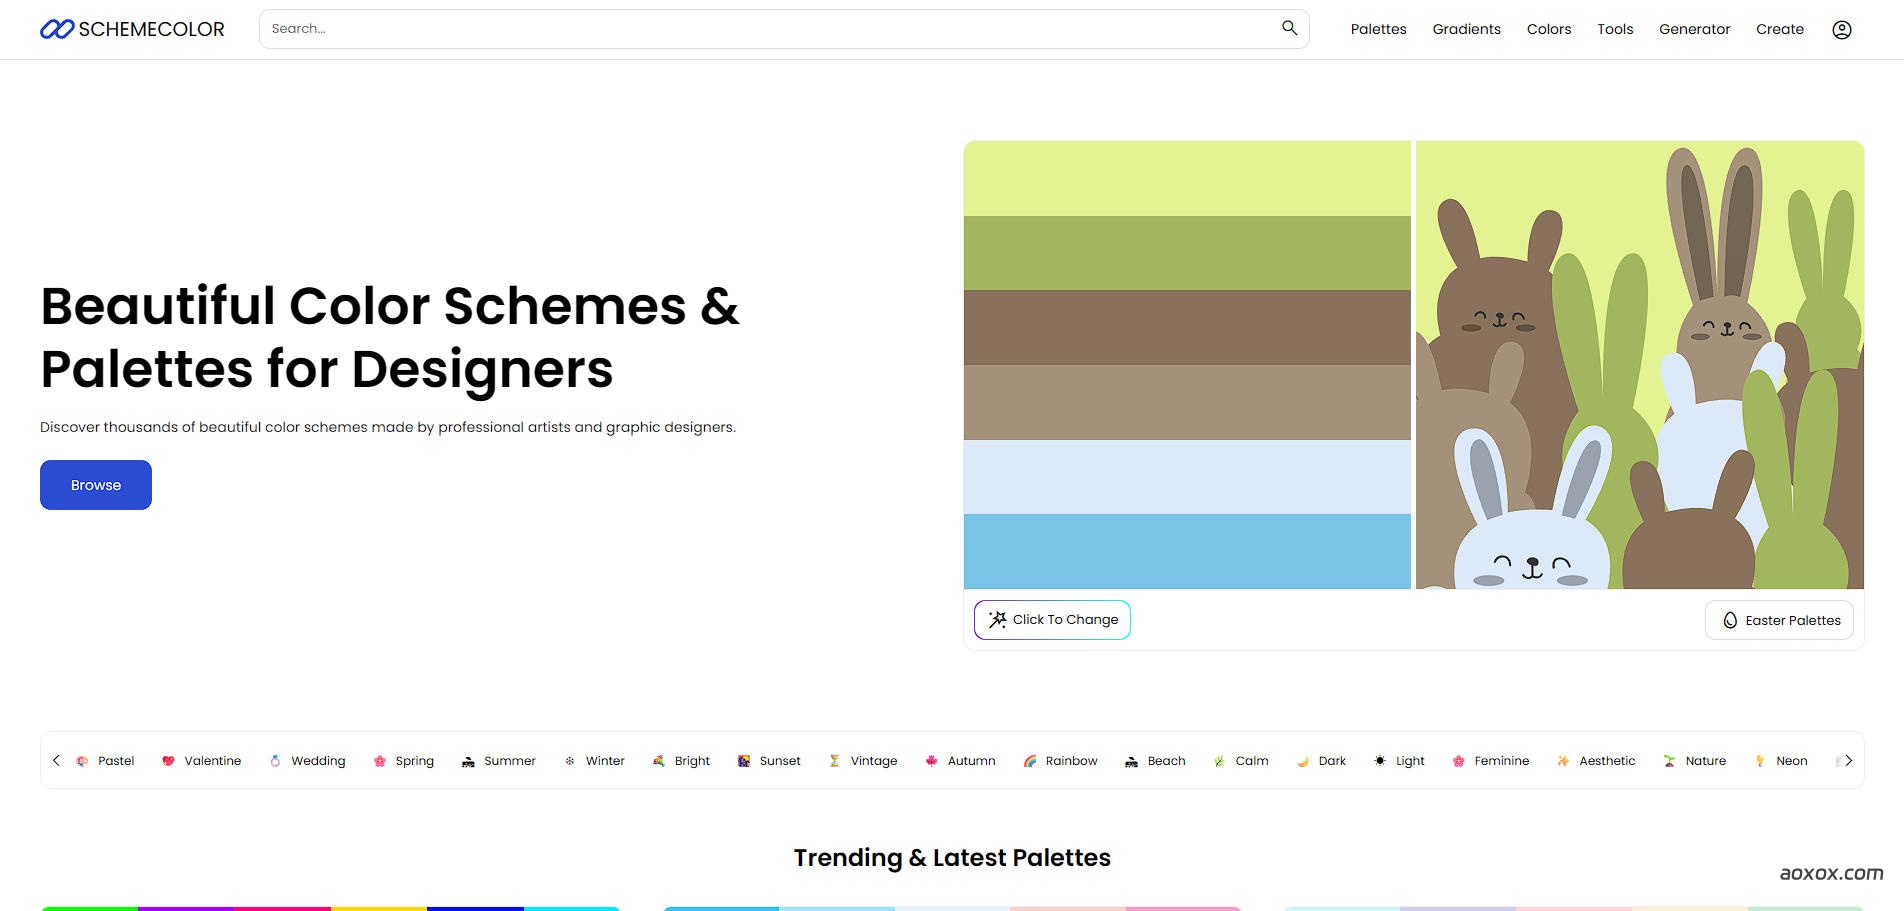The height and width of the screenshot is (911, 1904).
Task: Click the Schemecolor infinity logo
Action: (x=57, y=29)
